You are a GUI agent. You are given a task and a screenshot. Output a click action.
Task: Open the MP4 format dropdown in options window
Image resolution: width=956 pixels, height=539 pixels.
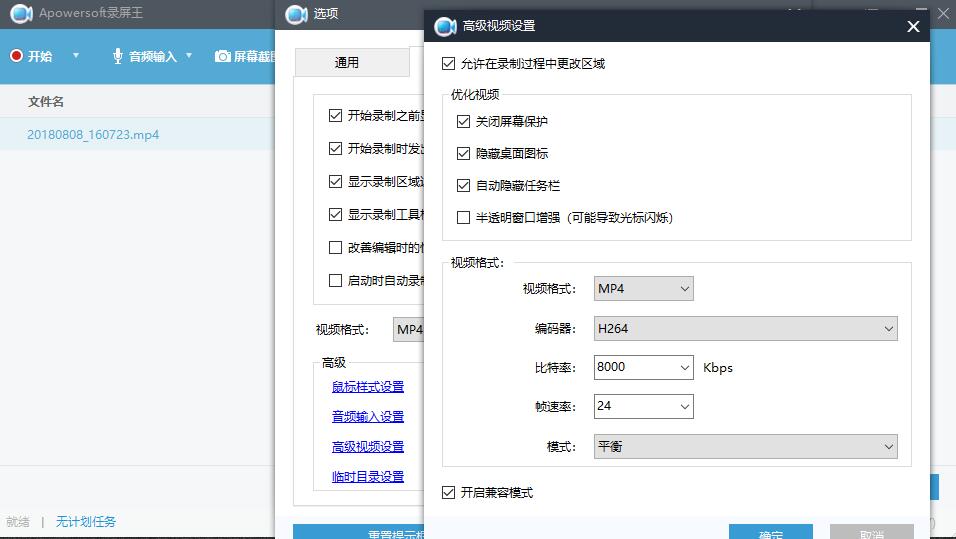(408, 329)
